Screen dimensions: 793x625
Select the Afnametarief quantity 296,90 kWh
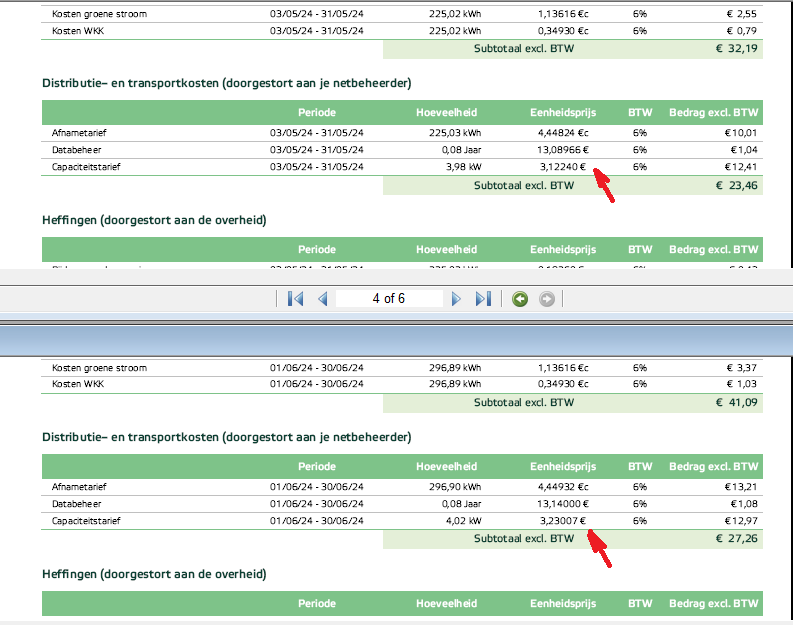[455, 487]
